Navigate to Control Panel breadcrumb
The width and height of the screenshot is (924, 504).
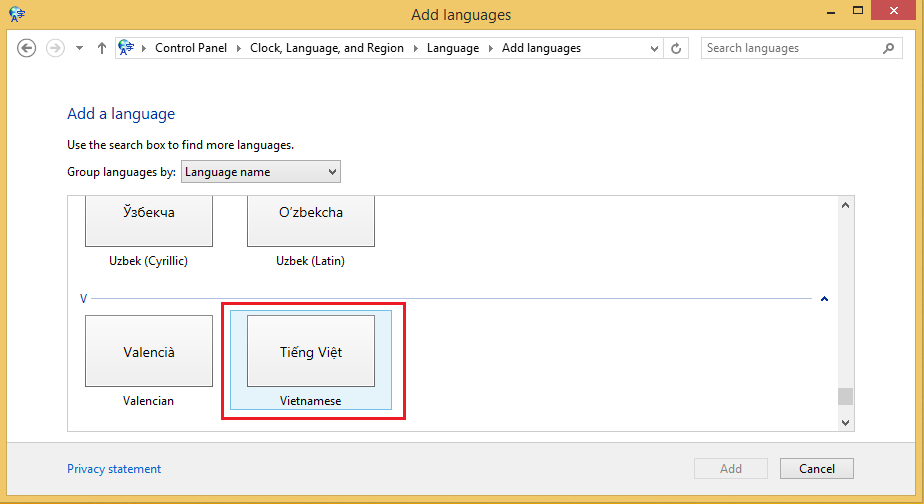190,48
